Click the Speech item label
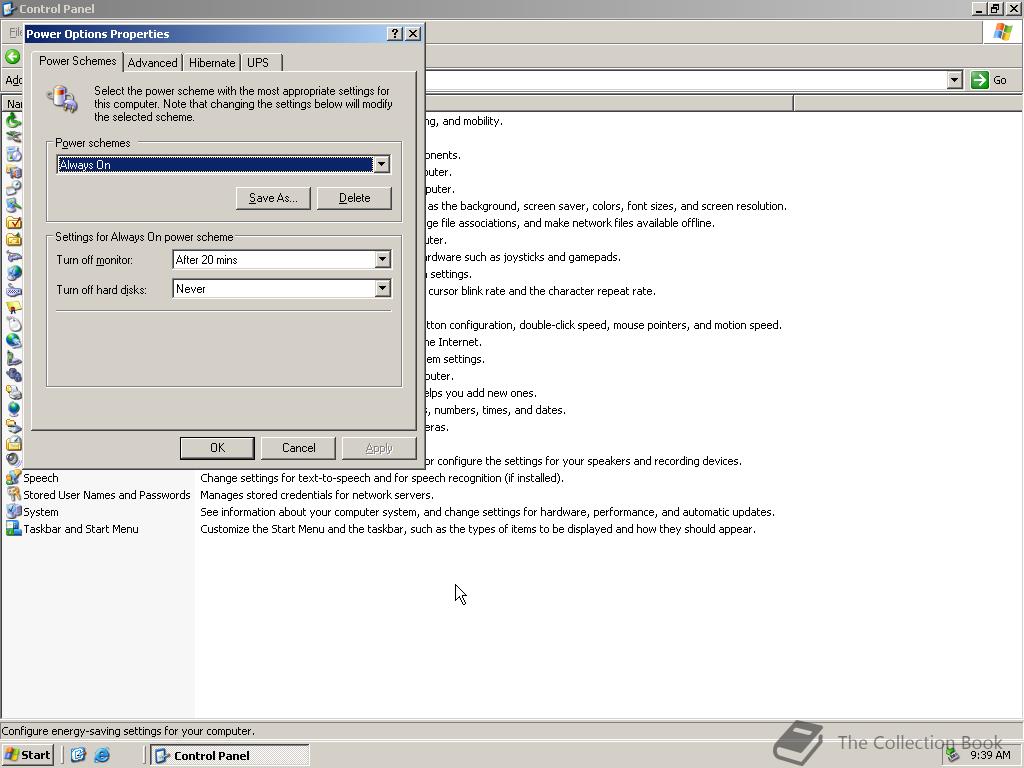The width and height of the screenshot is (1024, 768). [40, 478]
